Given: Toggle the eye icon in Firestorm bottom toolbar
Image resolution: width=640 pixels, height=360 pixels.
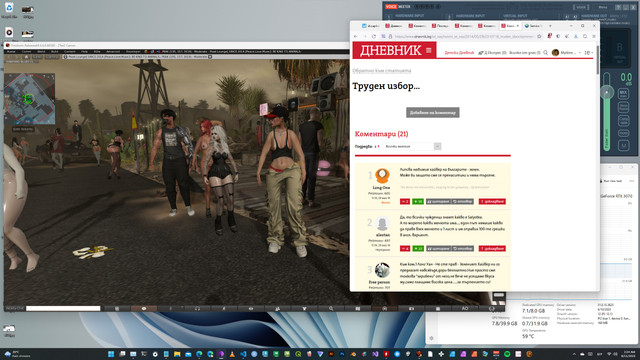Looking at the screenshot, I should tap(251, 309).
